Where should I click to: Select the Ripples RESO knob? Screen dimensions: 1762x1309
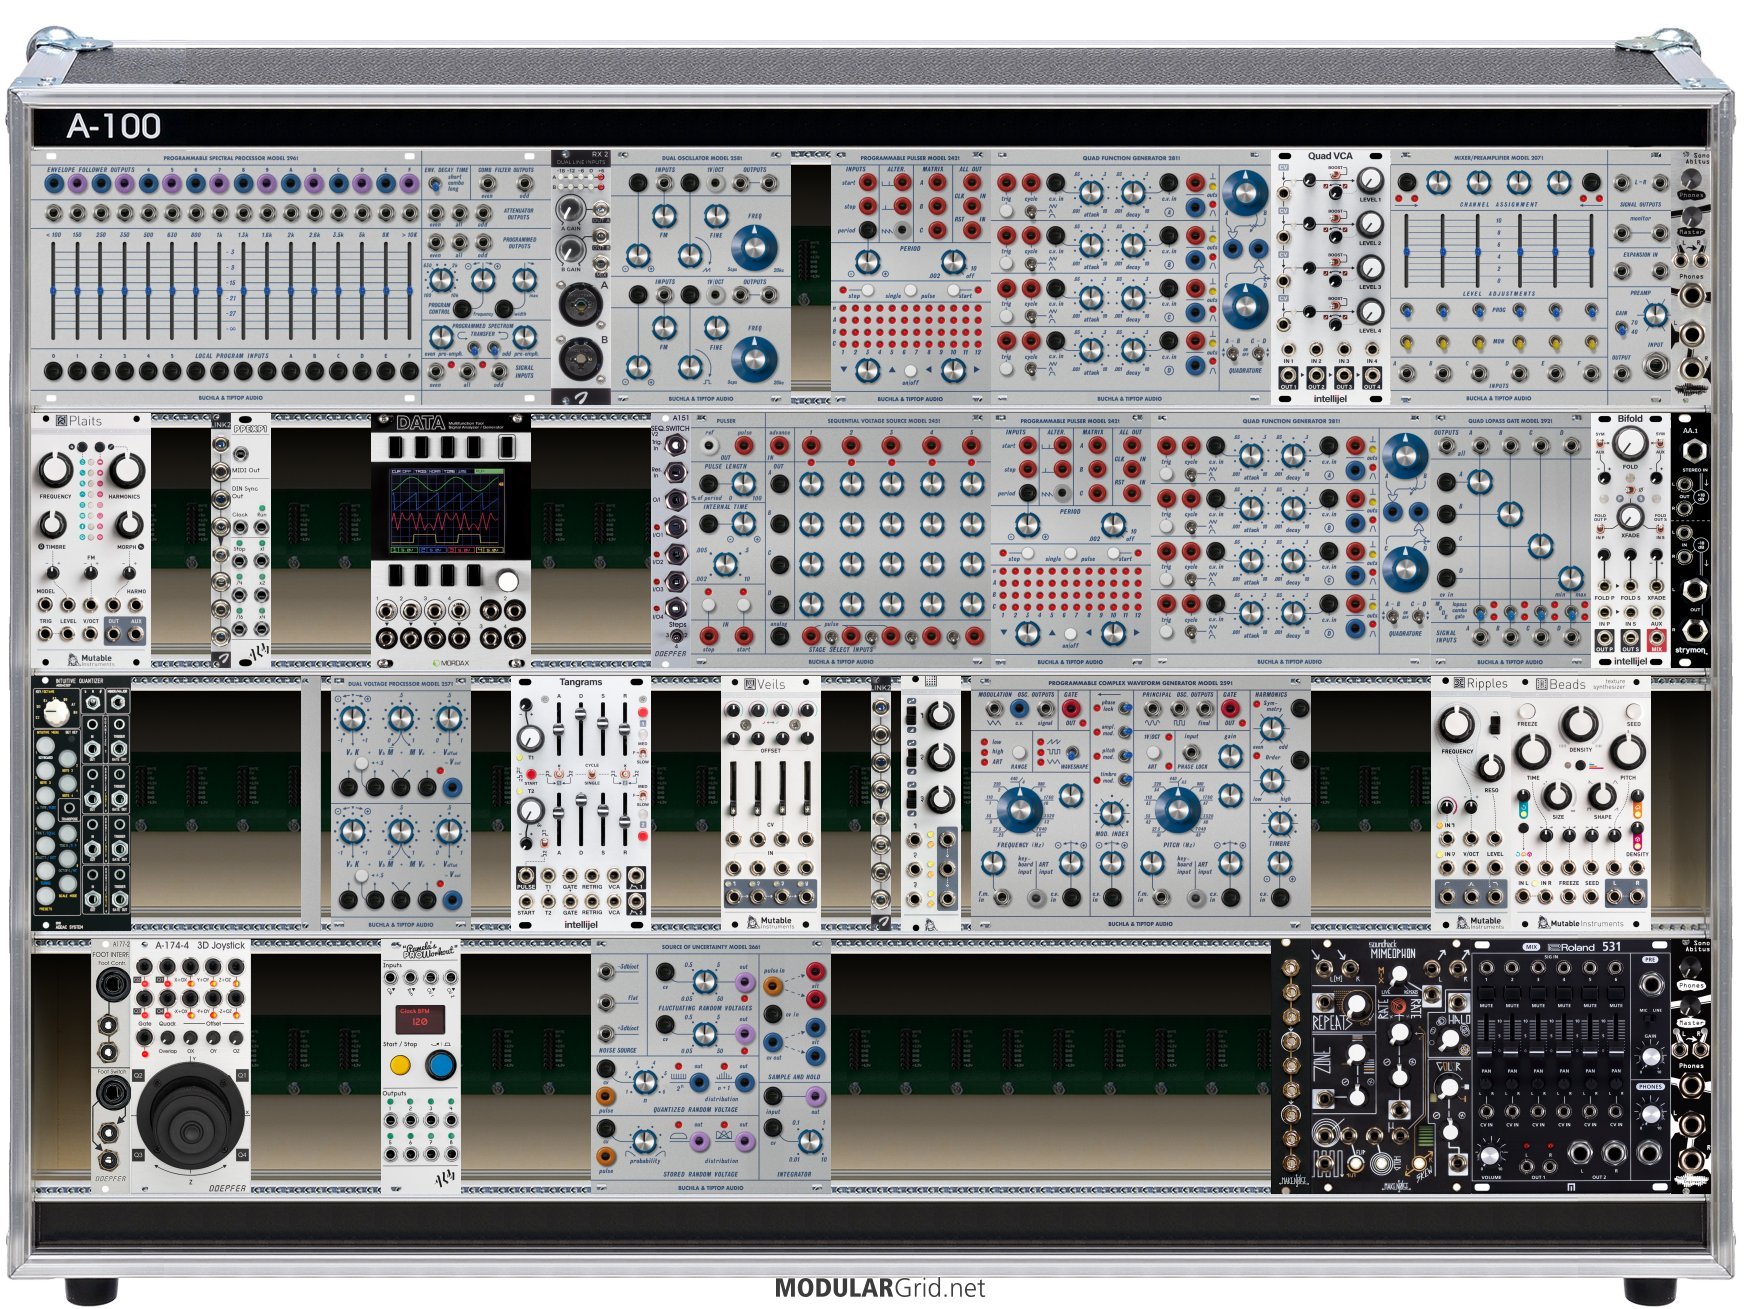pyautogui.click(x=1491, y=766)
